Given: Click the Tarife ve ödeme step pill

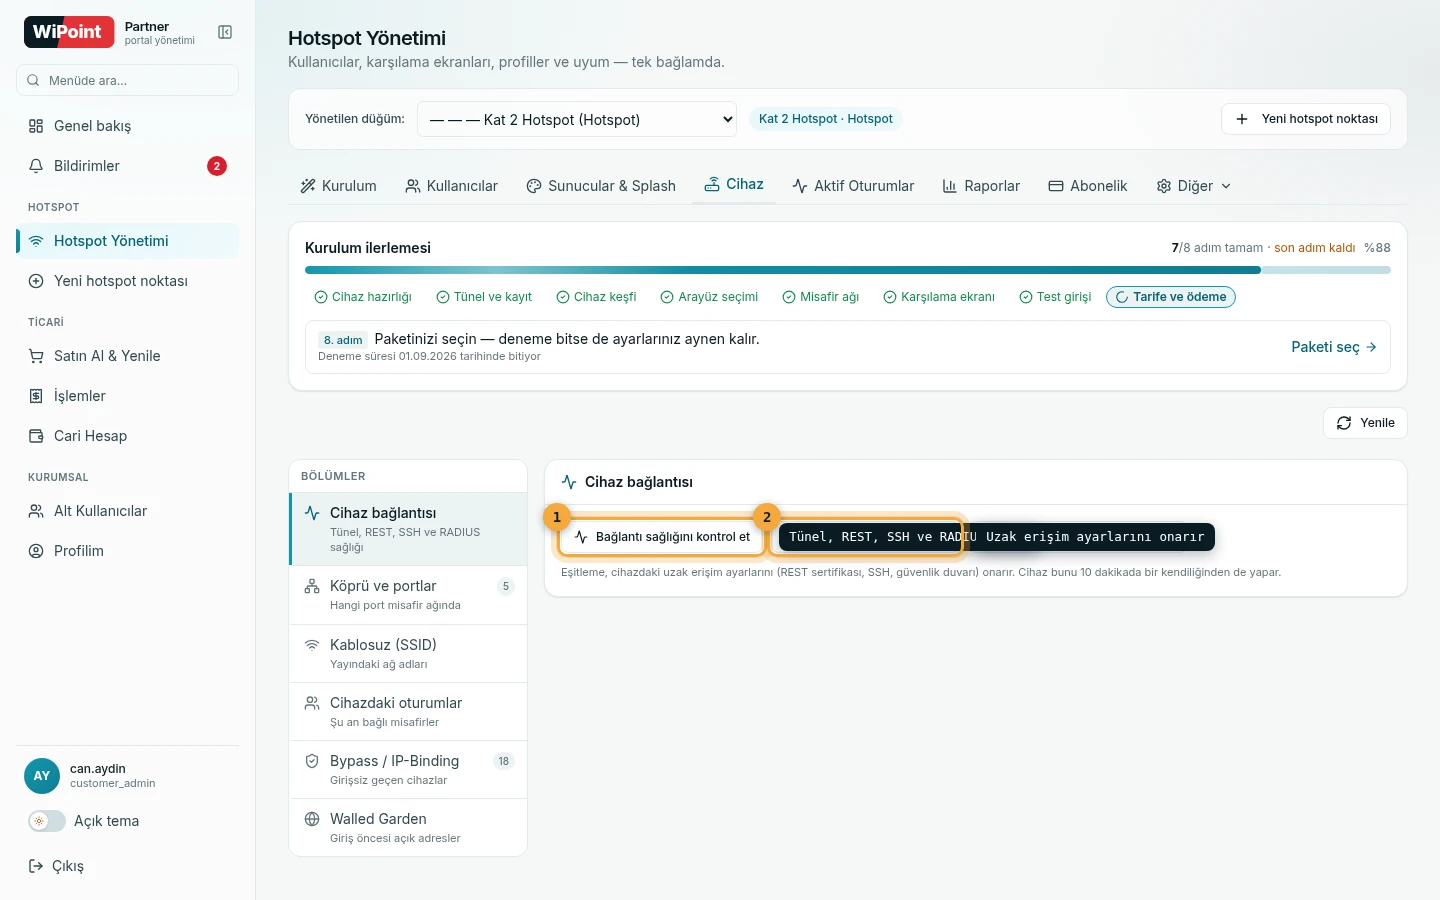Looking at the screenshot, I should (1171, 297).
